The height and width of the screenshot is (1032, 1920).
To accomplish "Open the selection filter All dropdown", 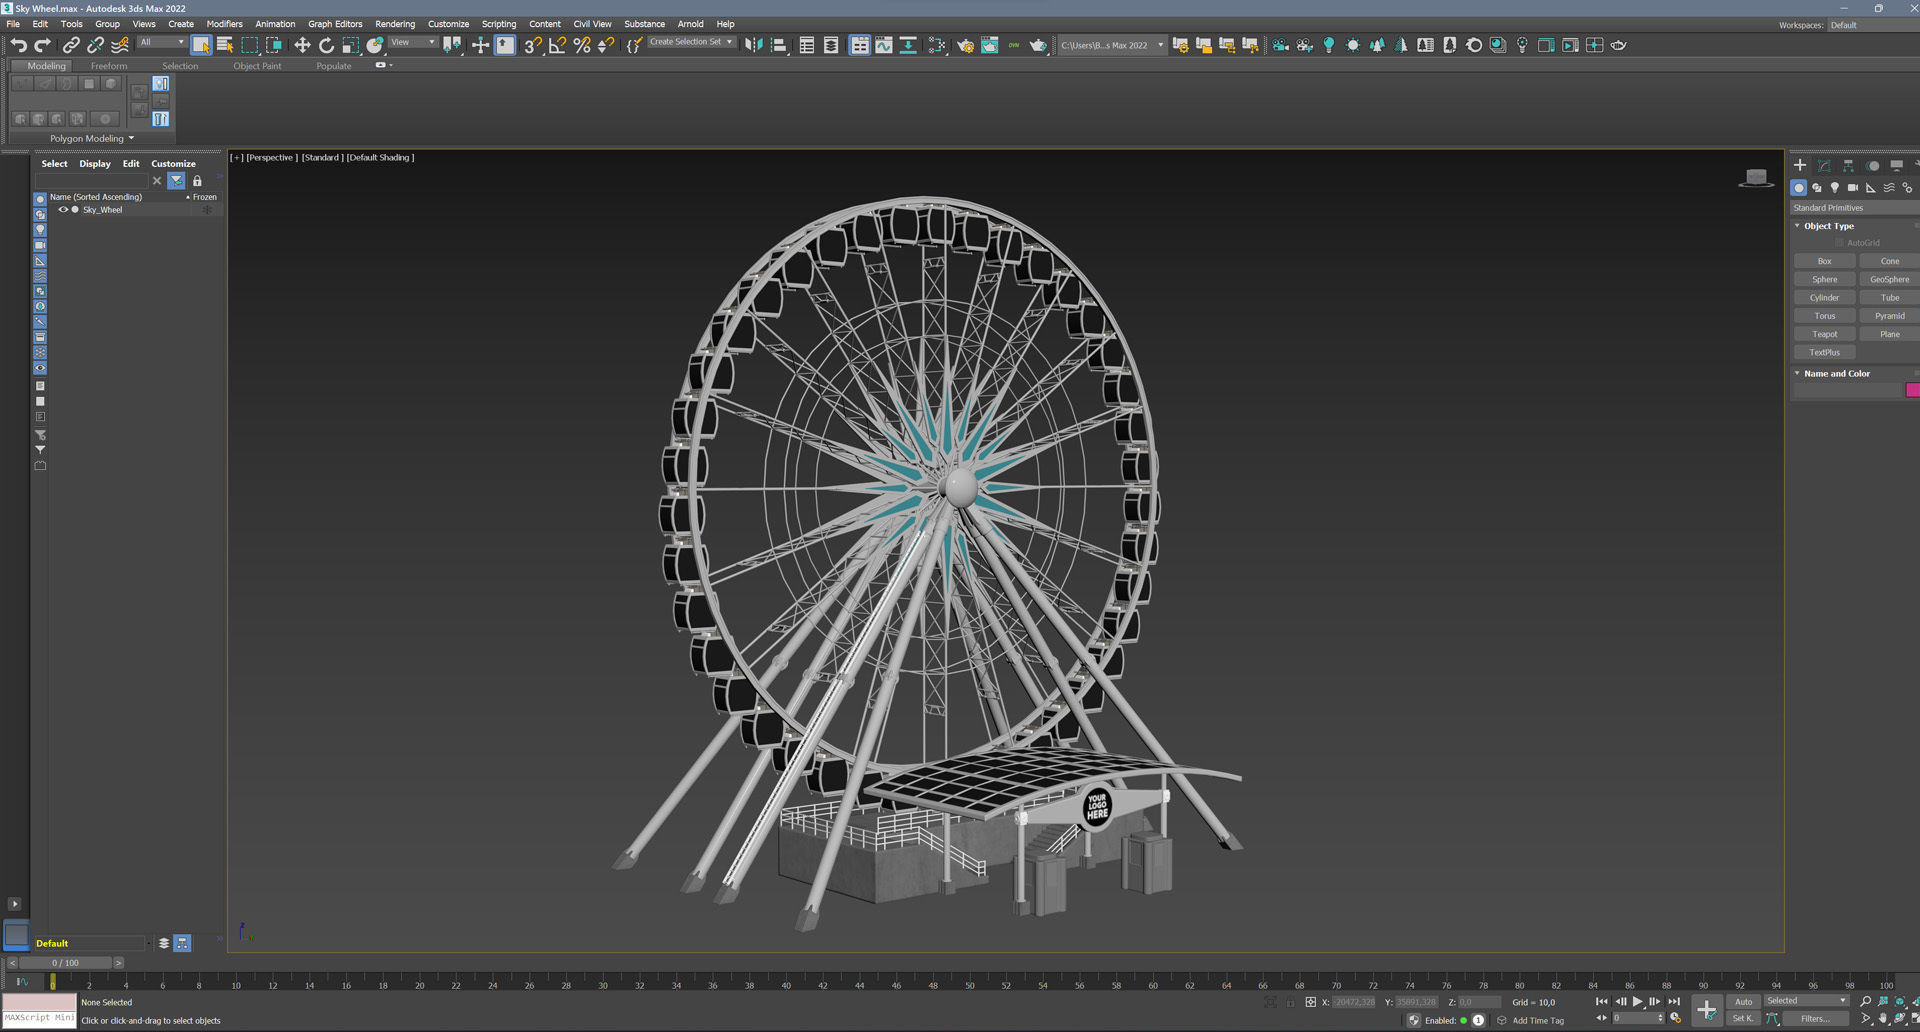I will [161, 42].
